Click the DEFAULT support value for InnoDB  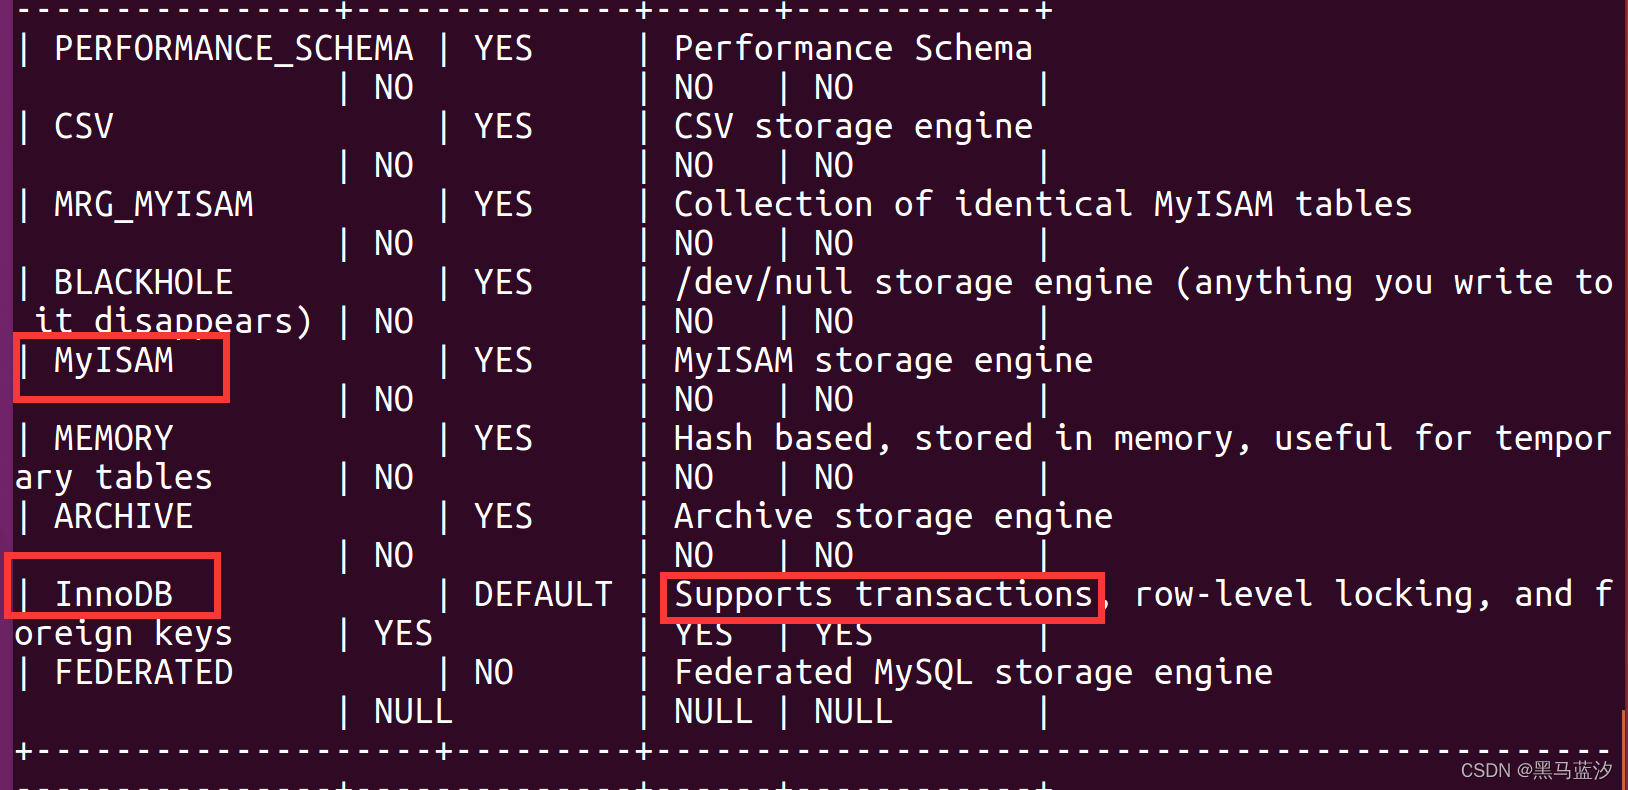543,594
